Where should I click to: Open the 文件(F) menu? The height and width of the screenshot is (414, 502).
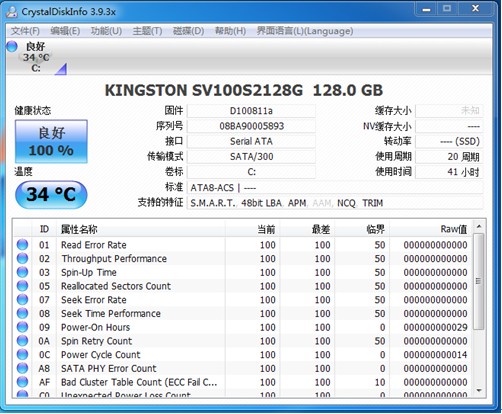[x=25, y=31]
